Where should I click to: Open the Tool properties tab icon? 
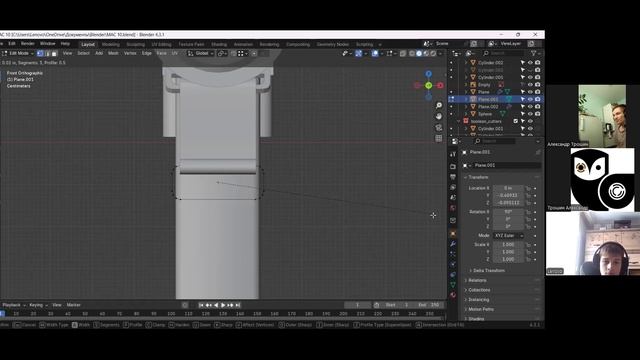pos(453,154)
